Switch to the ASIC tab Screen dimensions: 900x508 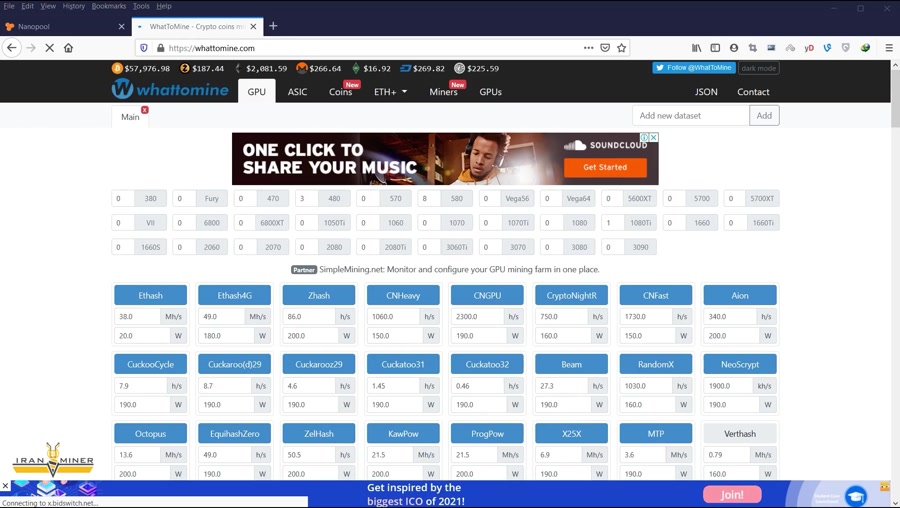pos(297,91)
